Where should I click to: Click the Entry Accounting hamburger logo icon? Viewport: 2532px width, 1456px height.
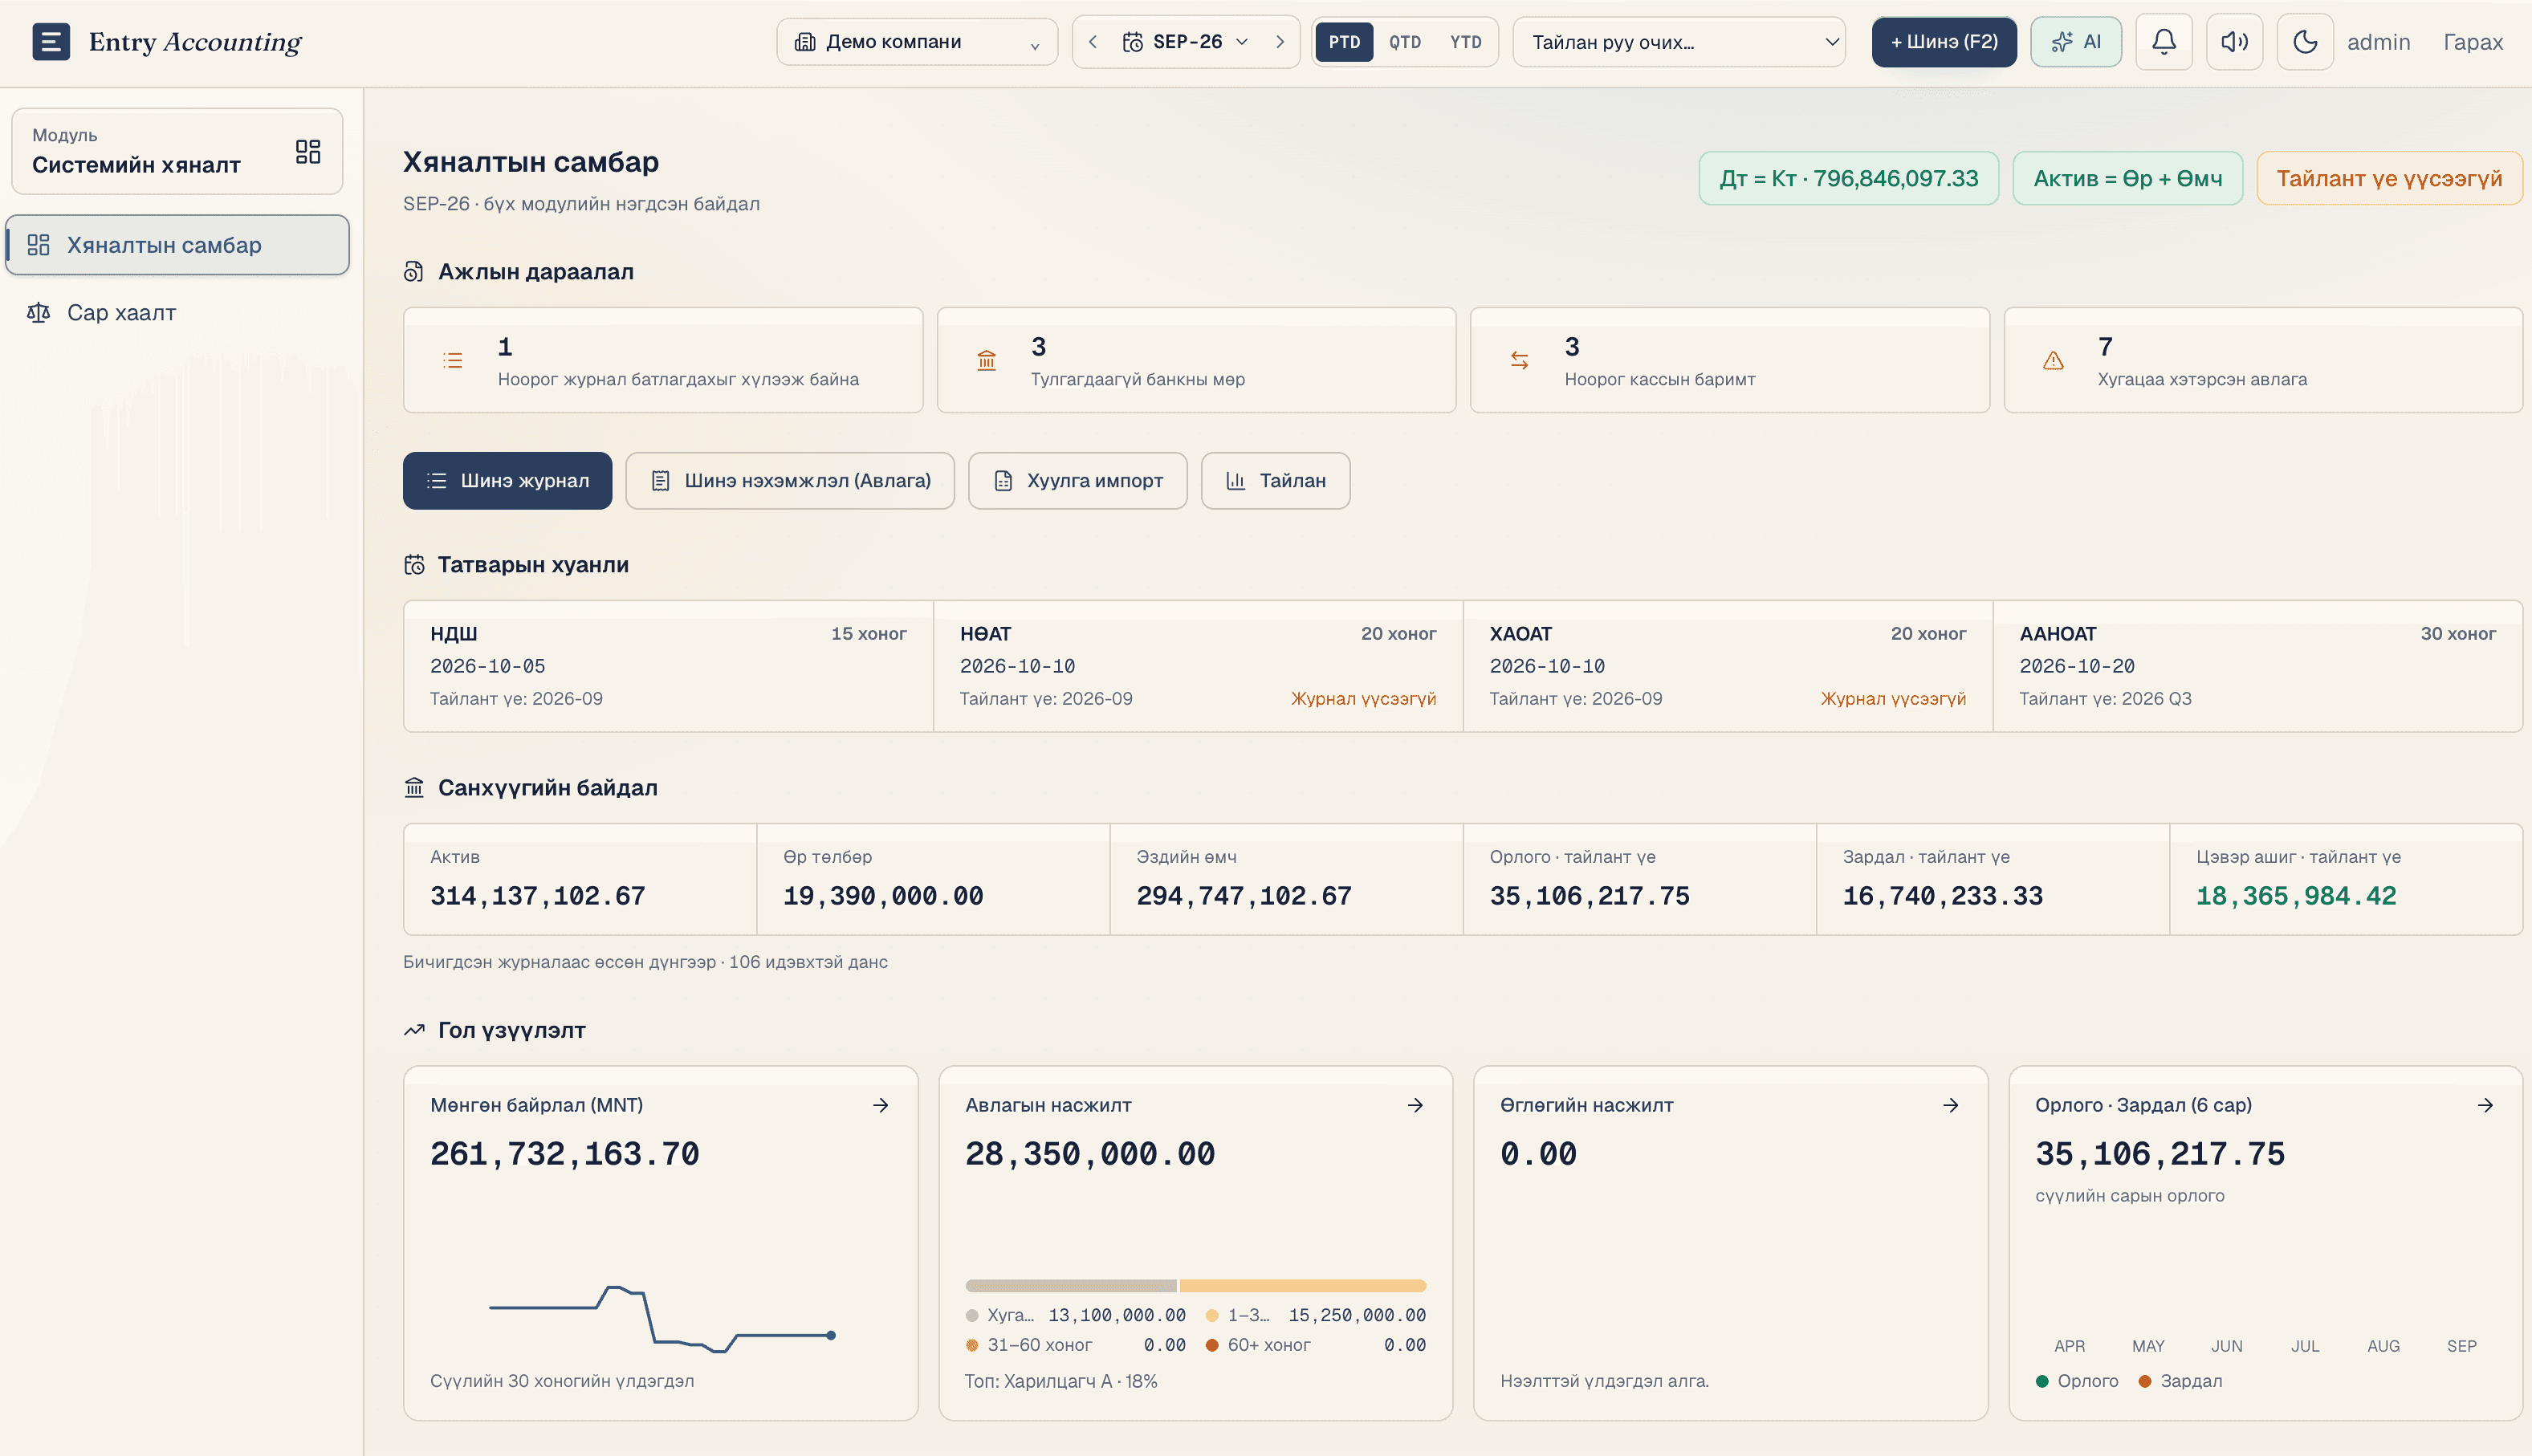[x=51, y=41]
